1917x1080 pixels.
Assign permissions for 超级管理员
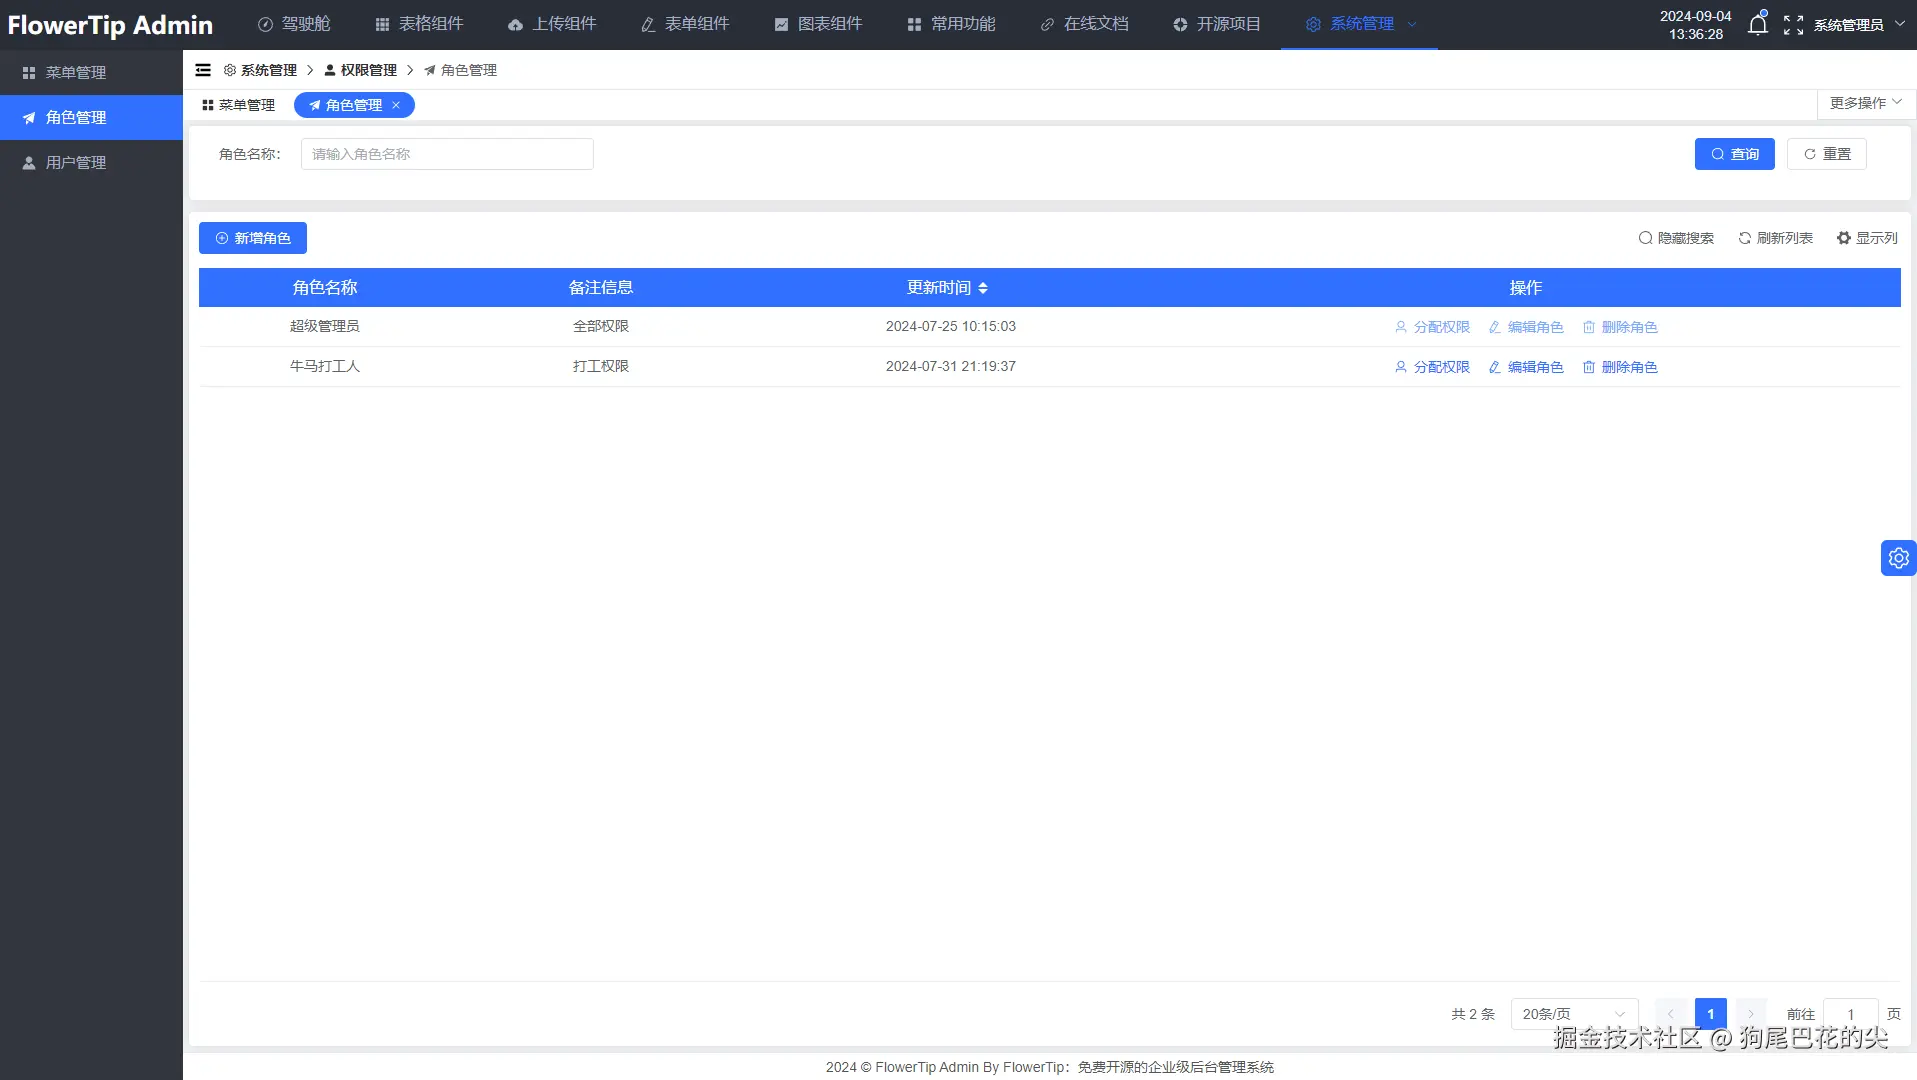(x=1432, y=327)
